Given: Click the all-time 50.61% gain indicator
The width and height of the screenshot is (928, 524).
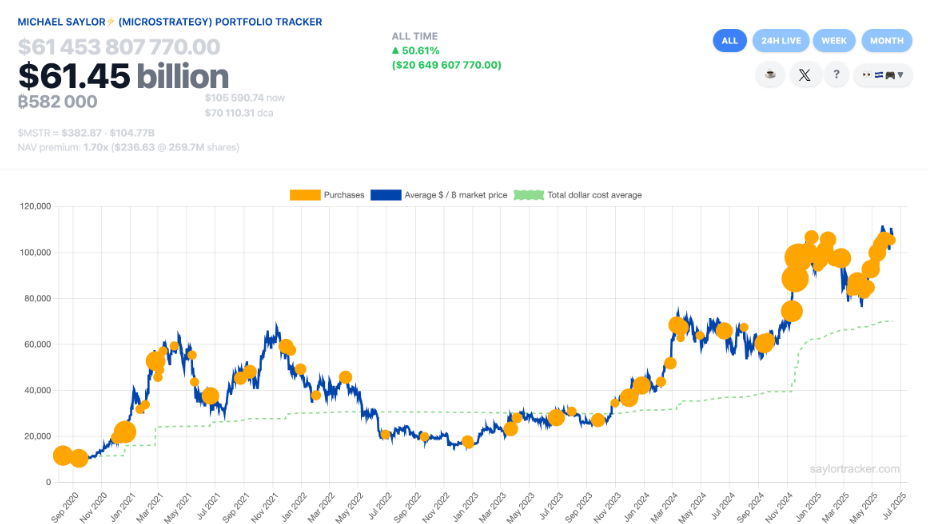Looking at the screenshot, I should coord(416,50).
